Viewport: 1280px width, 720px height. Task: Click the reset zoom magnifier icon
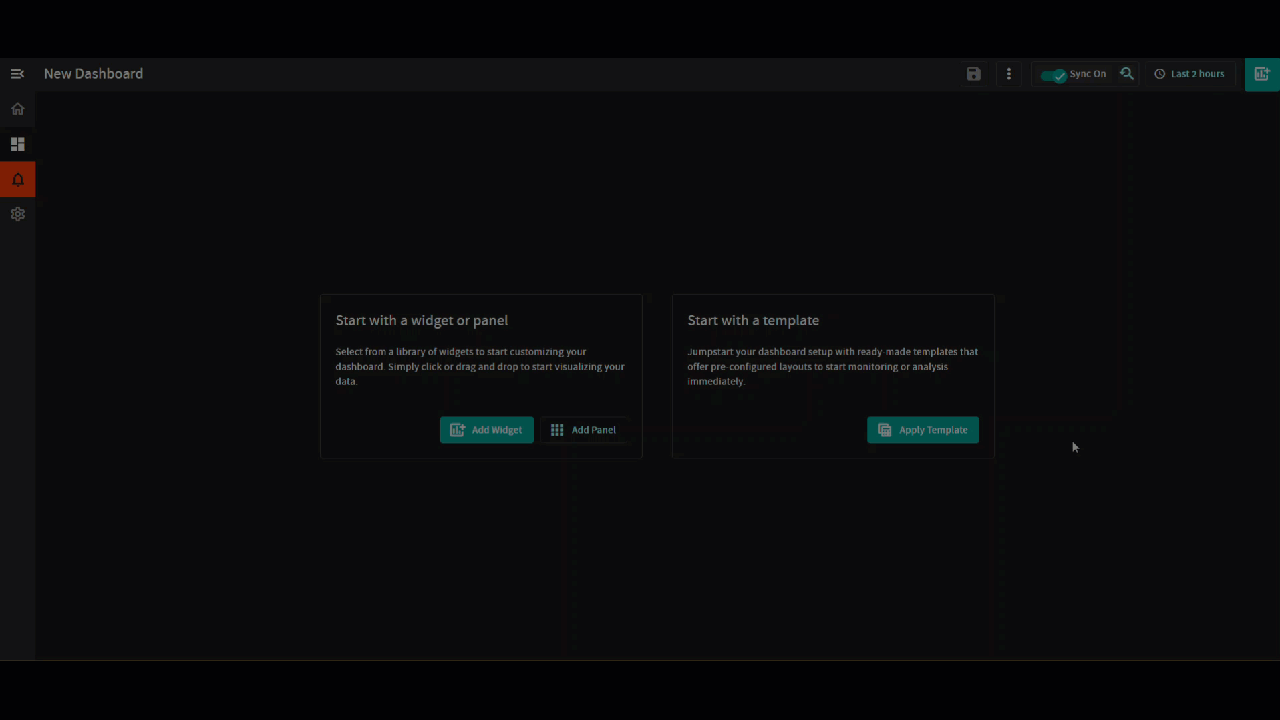point(1127,74)
